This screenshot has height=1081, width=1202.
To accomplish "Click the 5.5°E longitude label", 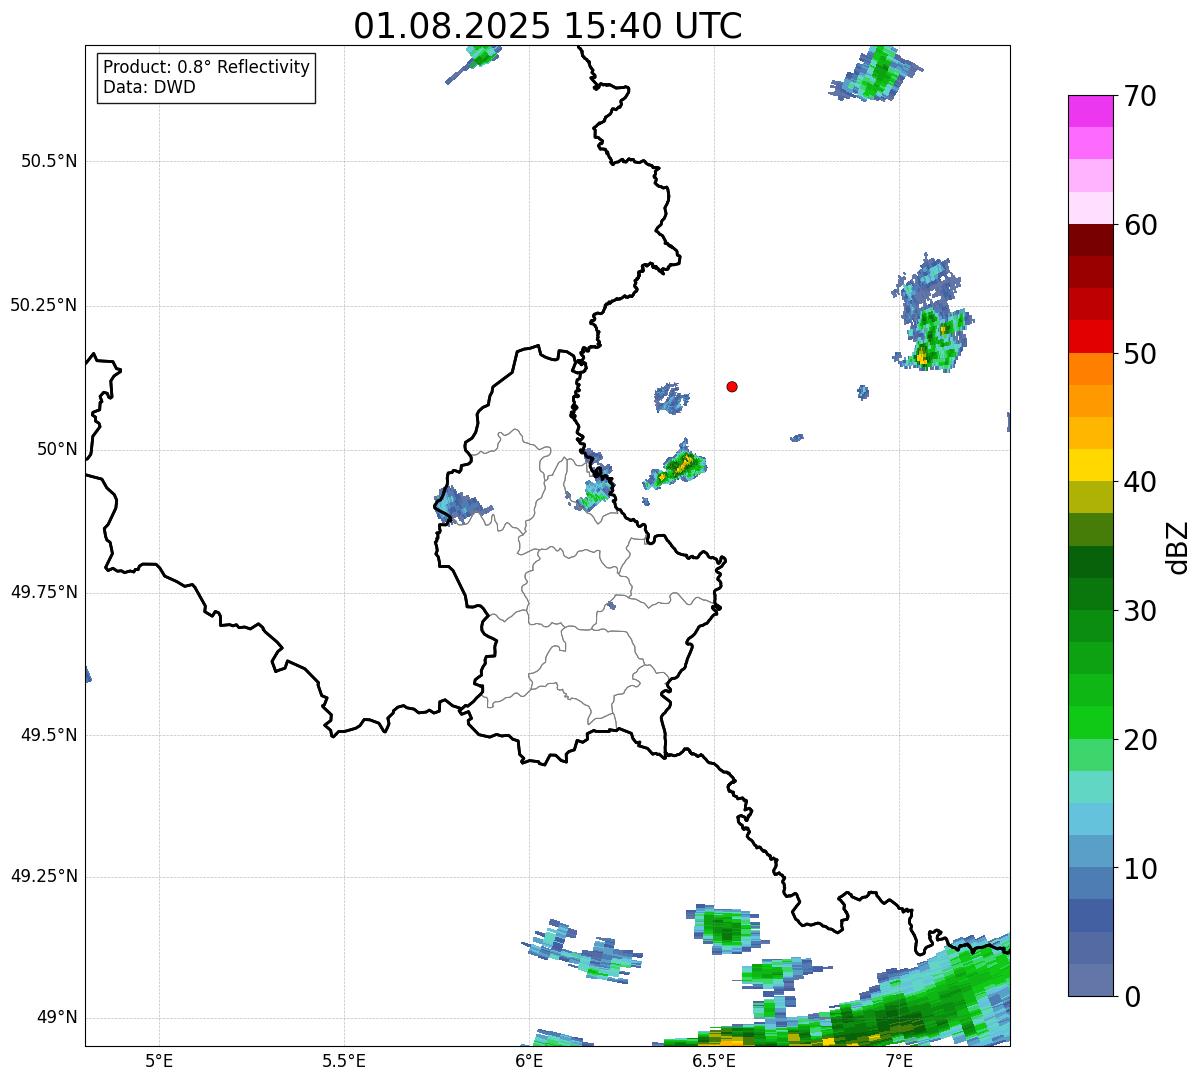I will pyautogui.click(x=344, y=1060).
